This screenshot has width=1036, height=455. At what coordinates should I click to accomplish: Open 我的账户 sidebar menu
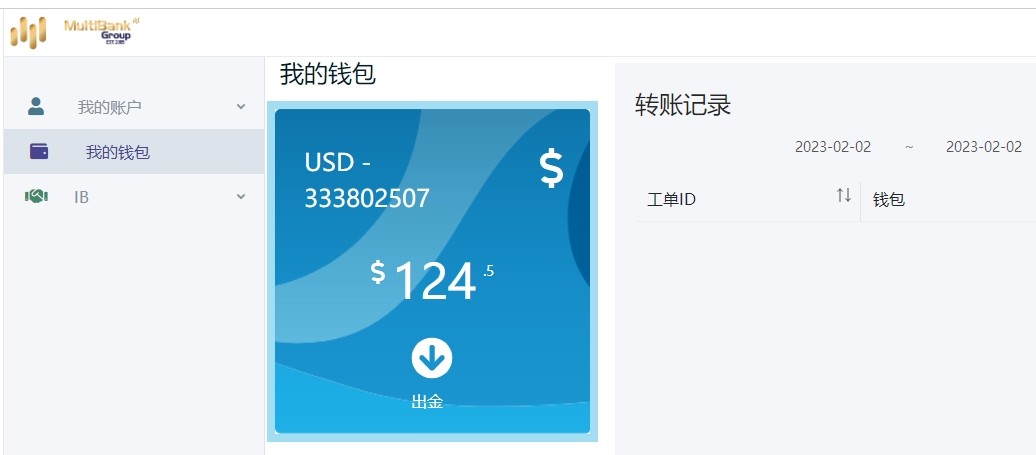pos(134,107)
